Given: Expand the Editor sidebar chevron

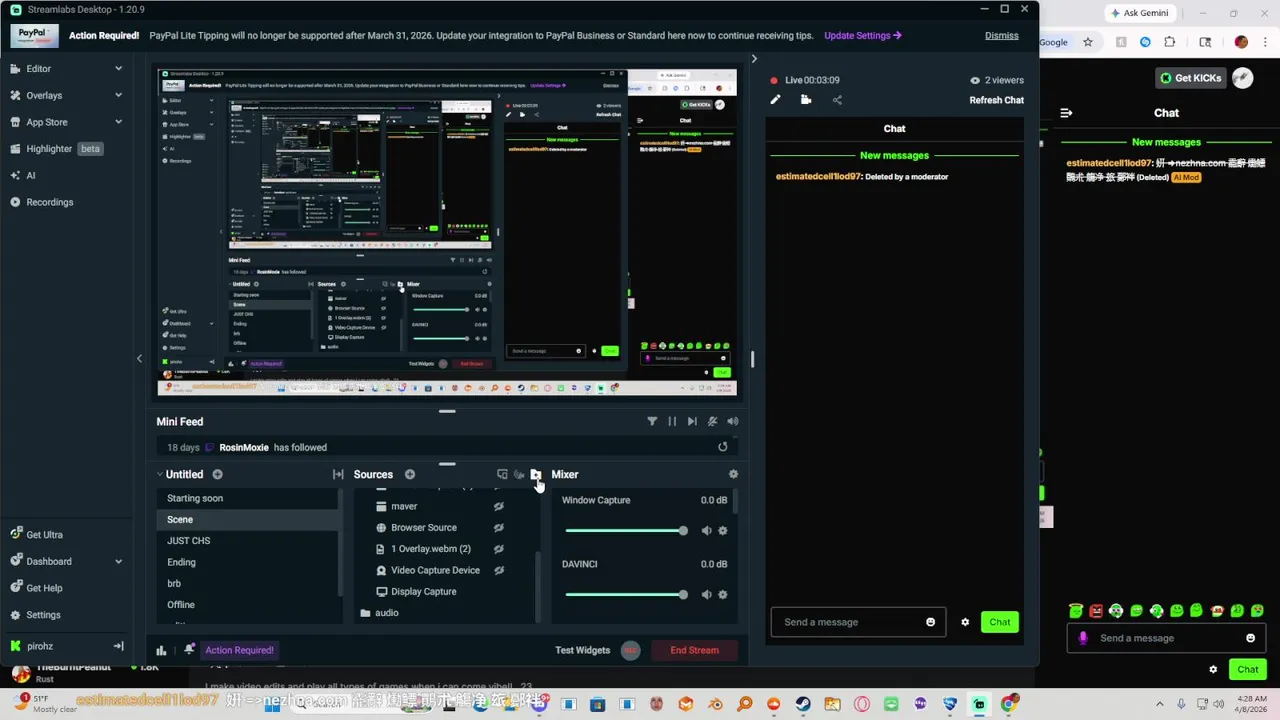Looking at the screenshot, I should pos(118,69).
